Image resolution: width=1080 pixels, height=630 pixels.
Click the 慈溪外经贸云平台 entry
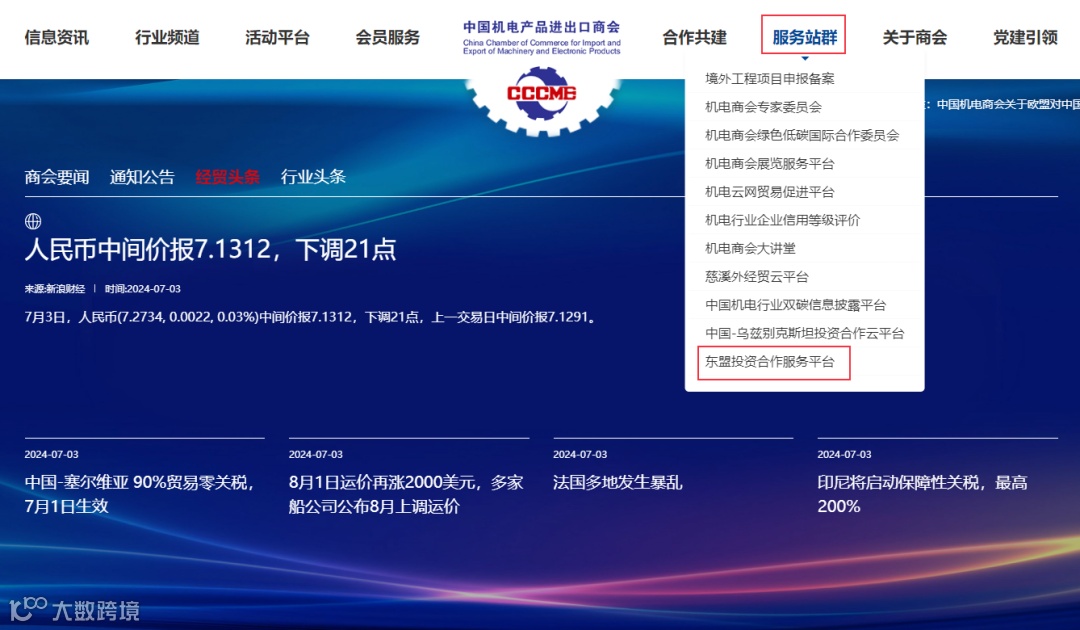[x=755, y=277]
